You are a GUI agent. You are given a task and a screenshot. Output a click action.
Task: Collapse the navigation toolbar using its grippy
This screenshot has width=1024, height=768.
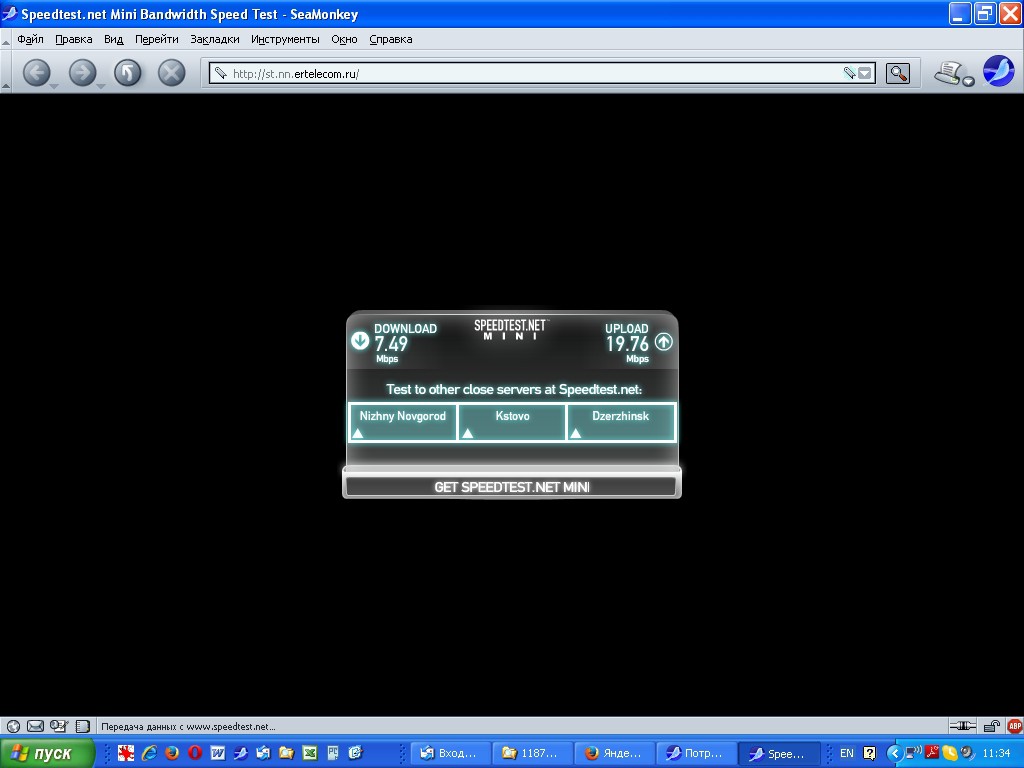[6, 72]
